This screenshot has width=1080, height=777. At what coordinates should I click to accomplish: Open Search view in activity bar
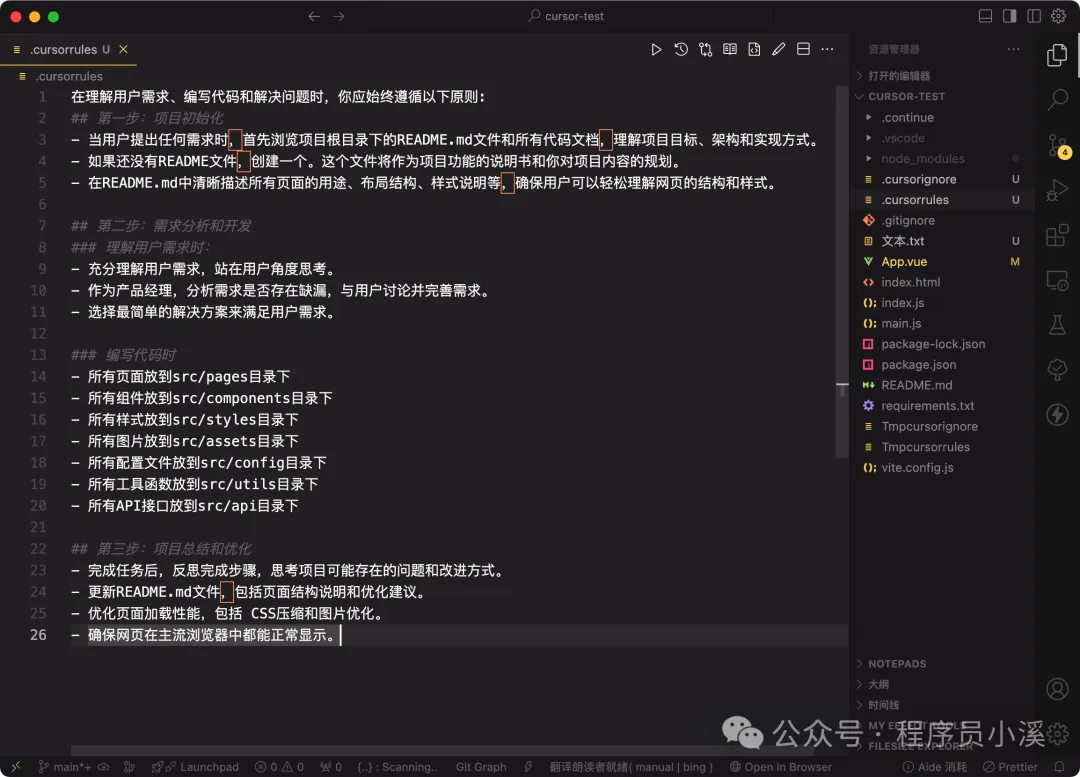click(1057, 100)
